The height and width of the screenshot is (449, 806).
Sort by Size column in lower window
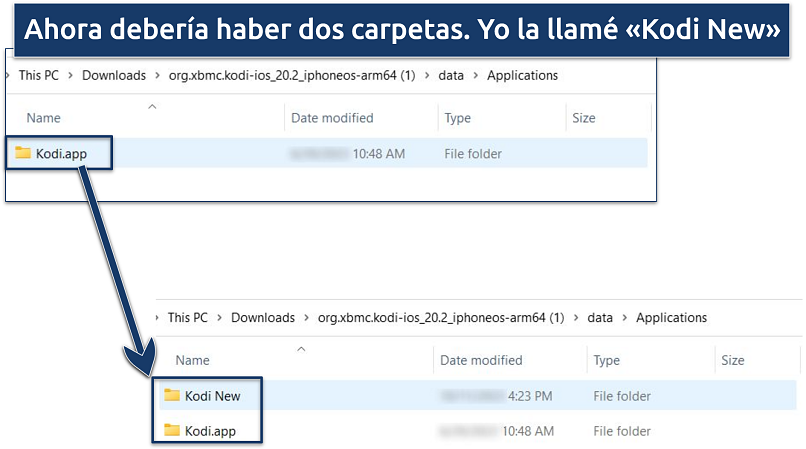pyautogui.click(x=733, y=360)
